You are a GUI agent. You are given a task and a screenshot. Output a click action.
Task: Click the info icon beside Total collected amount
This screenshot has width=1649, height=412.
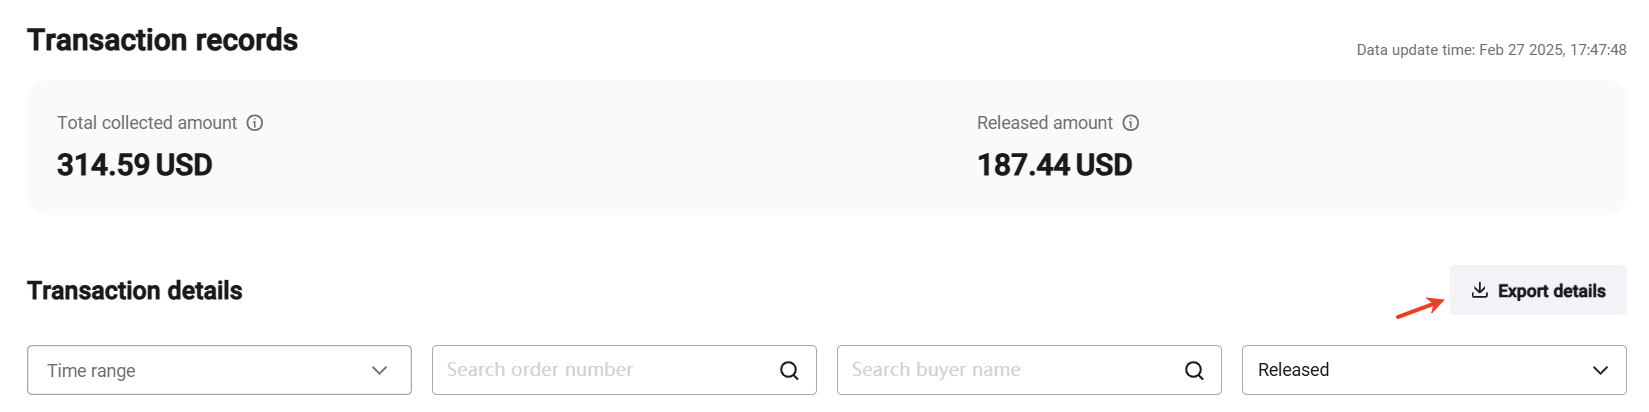255,123
